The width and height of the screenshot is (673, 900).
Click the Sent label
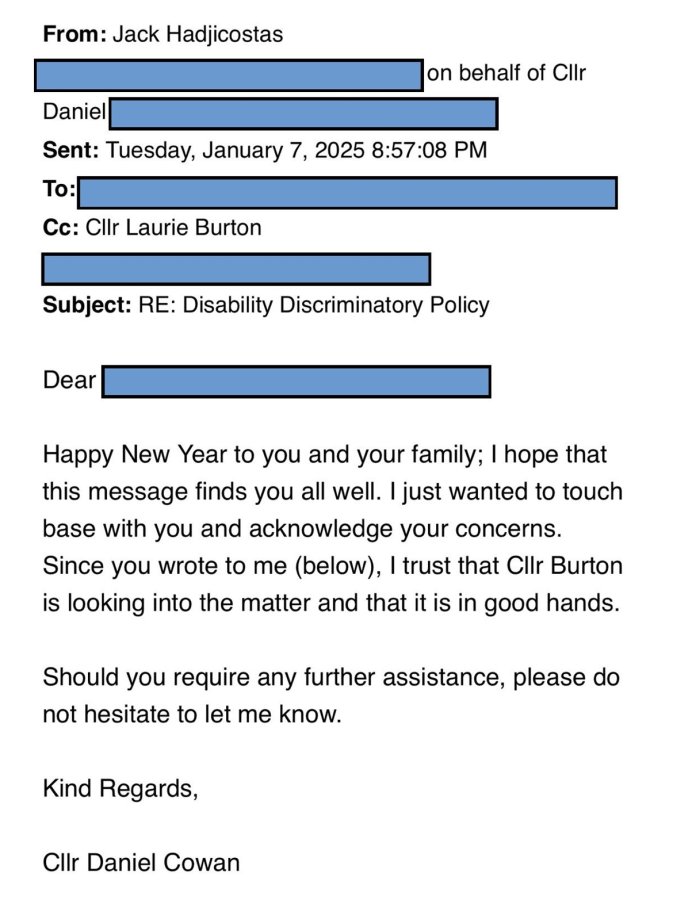71,150
